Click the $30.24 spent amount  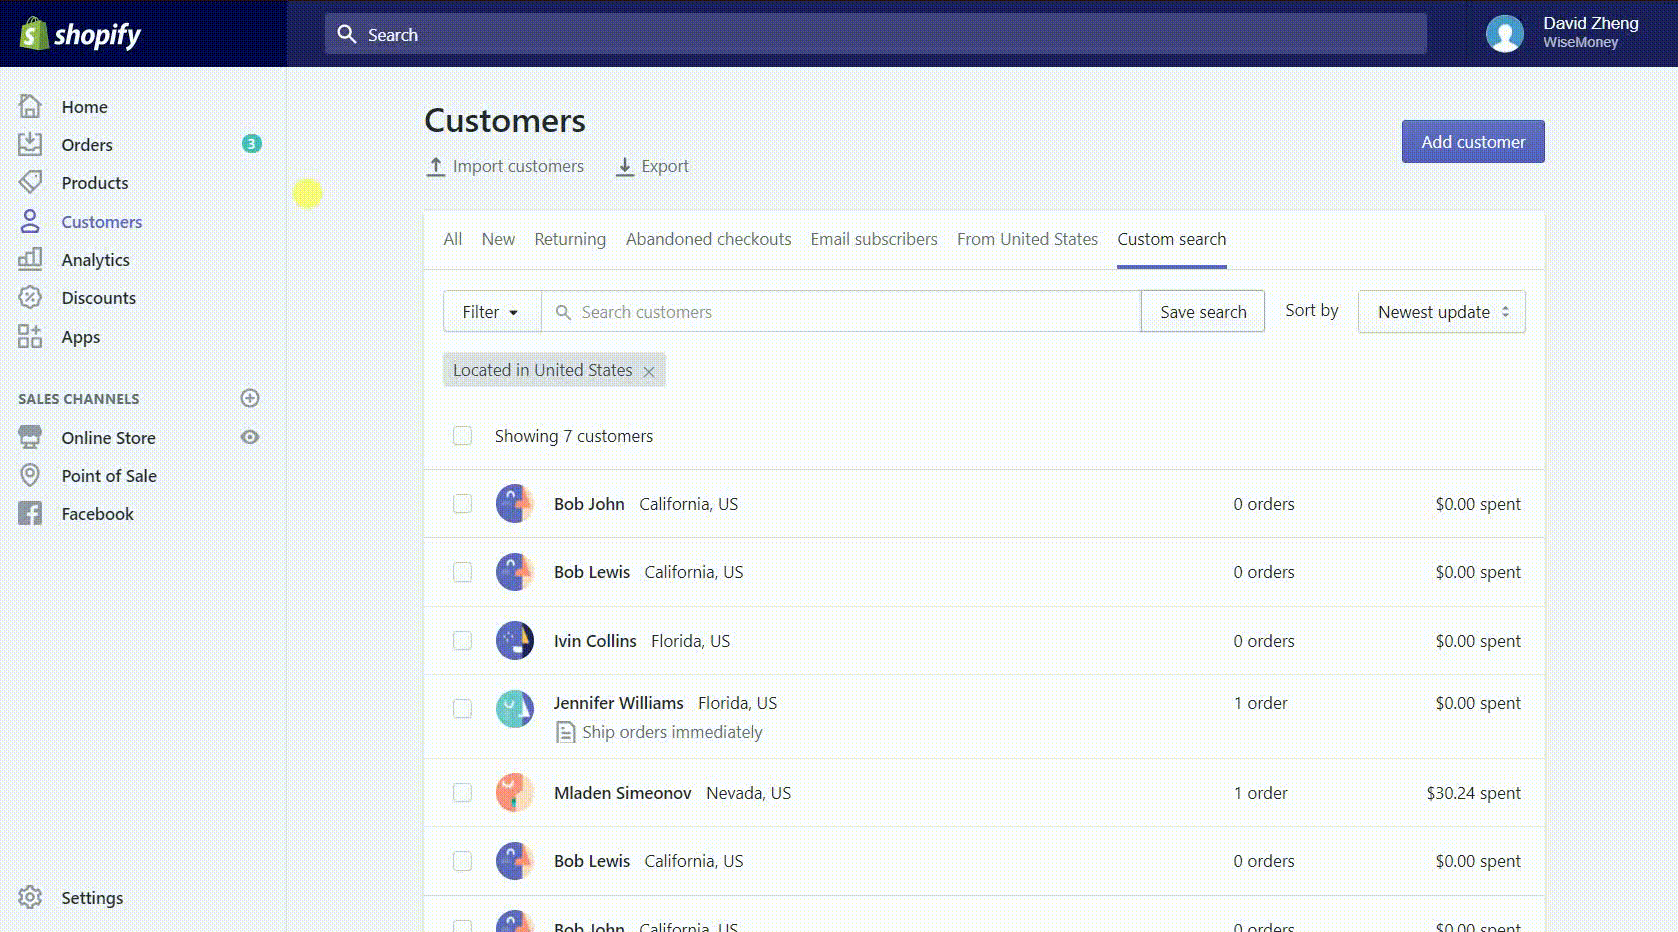pos(1473,792)
